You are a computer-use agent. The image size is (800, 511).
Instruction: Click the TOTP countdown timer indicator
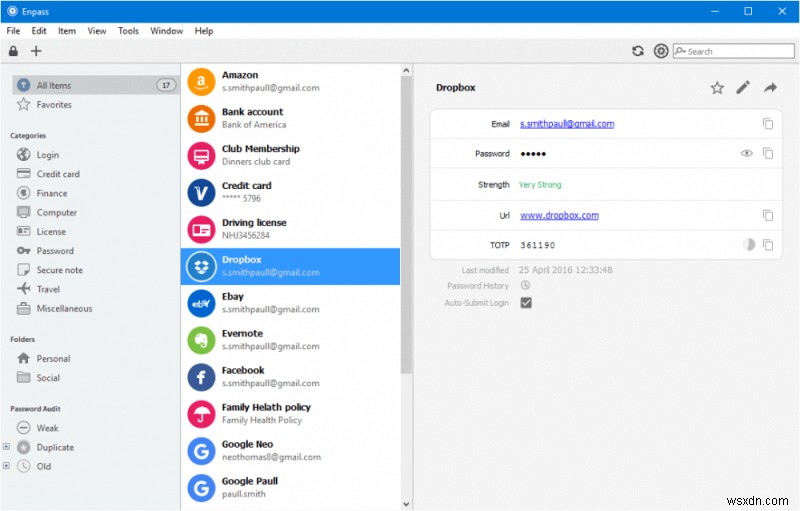748,245
